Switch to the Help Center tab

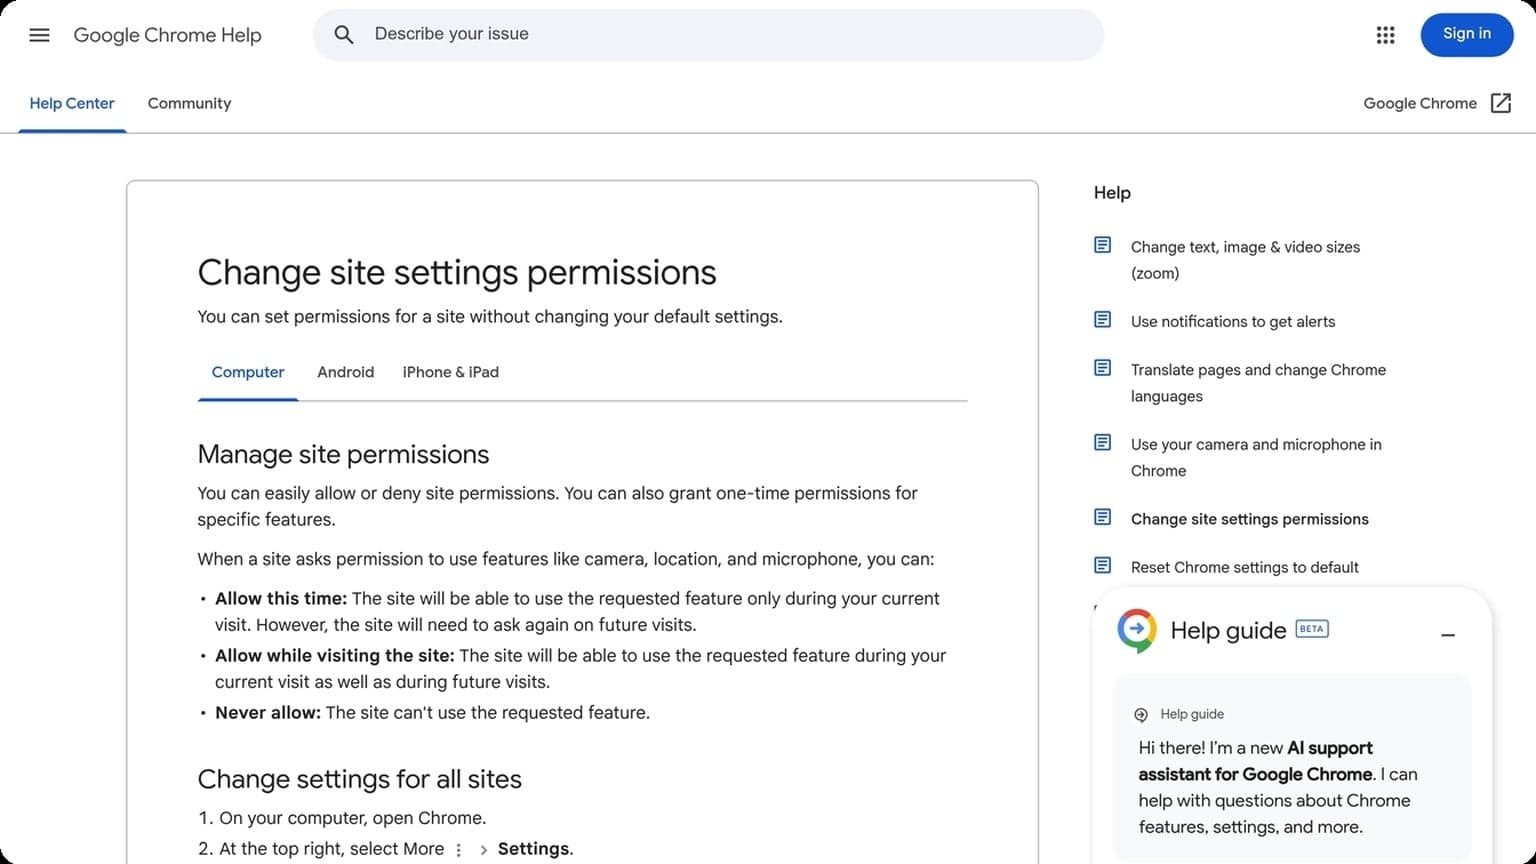coord(72,103)
